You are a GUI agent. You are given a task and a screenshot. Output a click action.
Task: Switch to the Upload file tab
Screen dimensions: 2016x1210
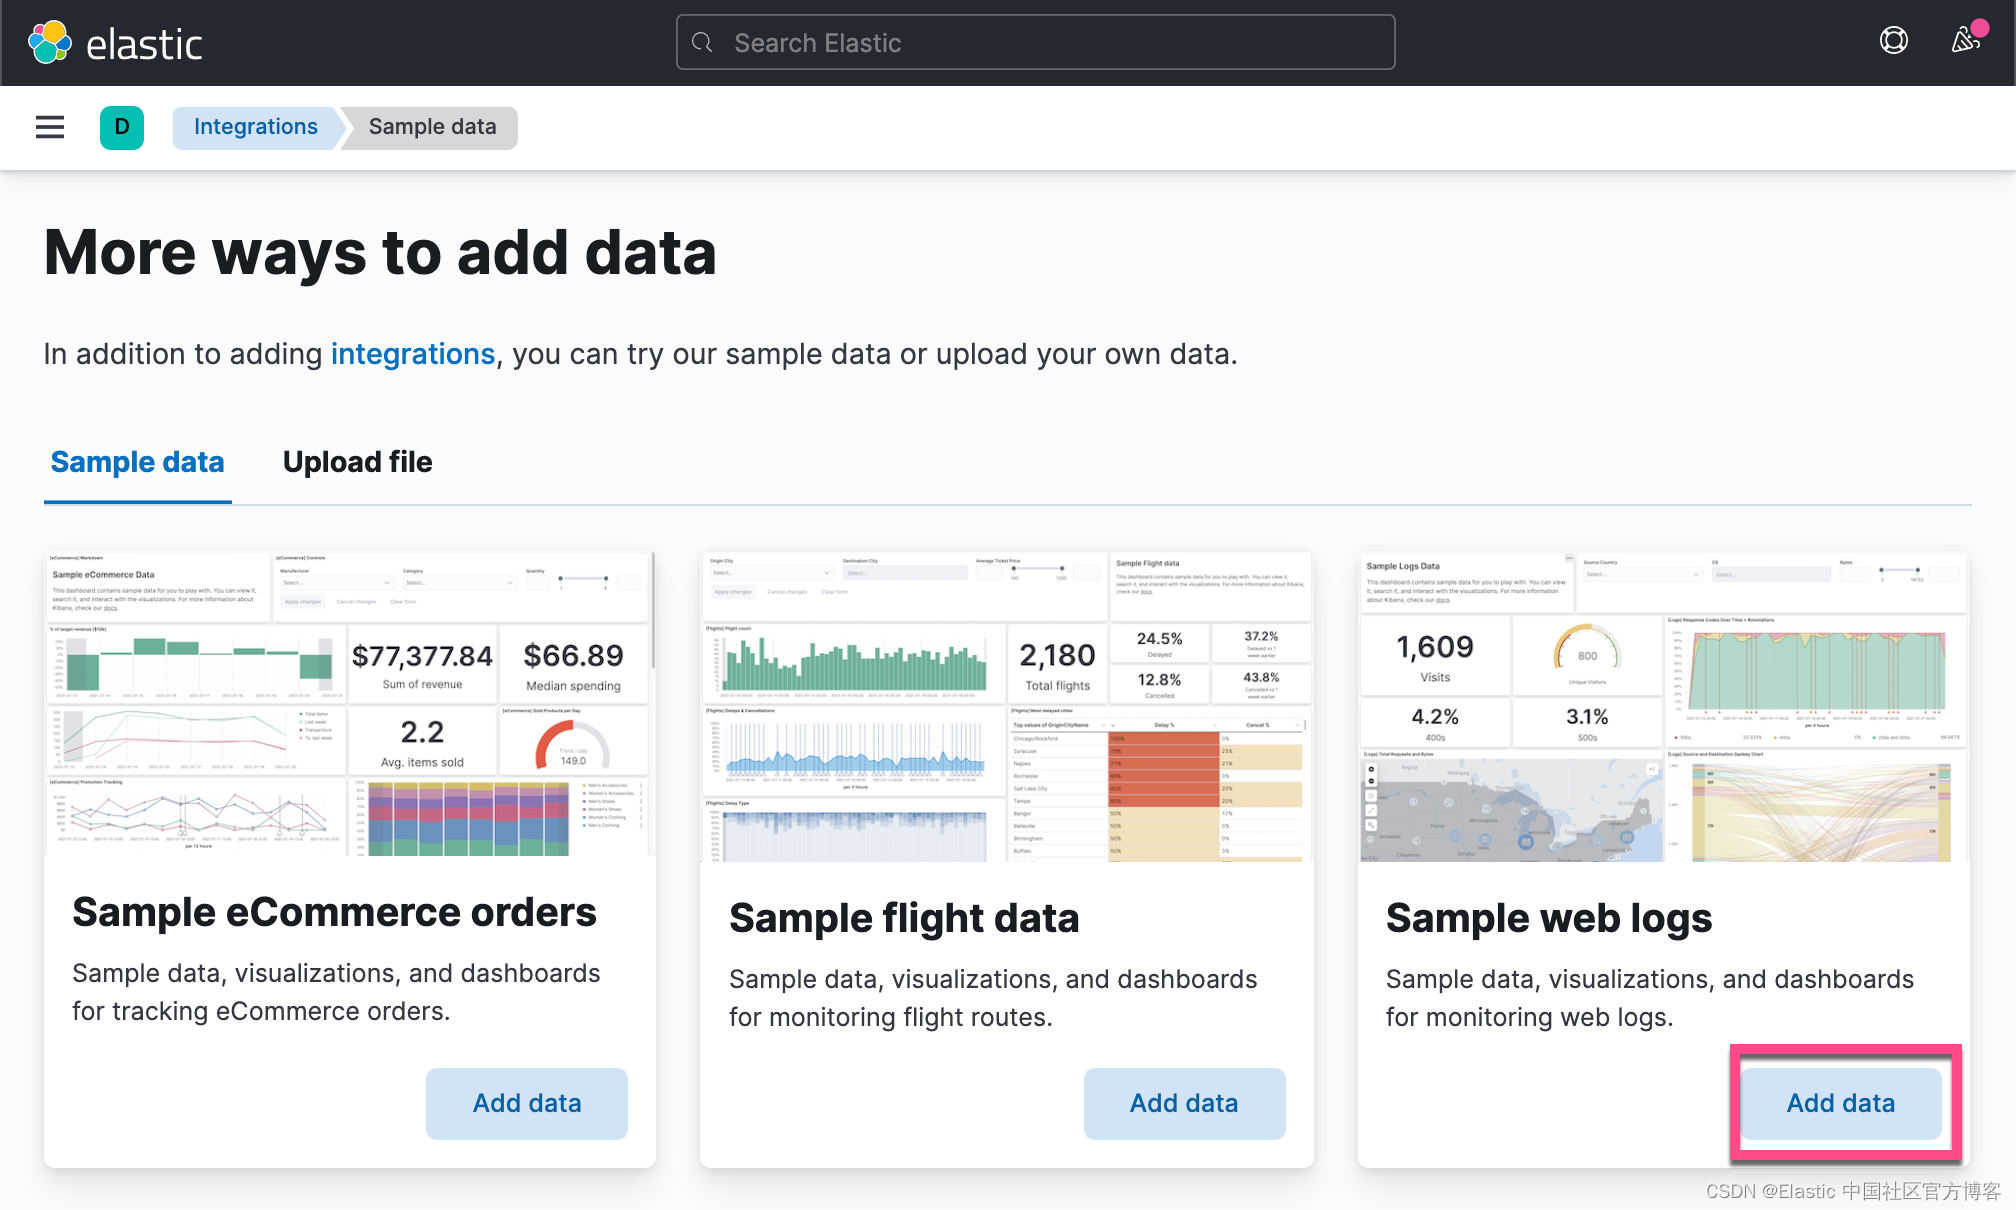coord(357,462)
